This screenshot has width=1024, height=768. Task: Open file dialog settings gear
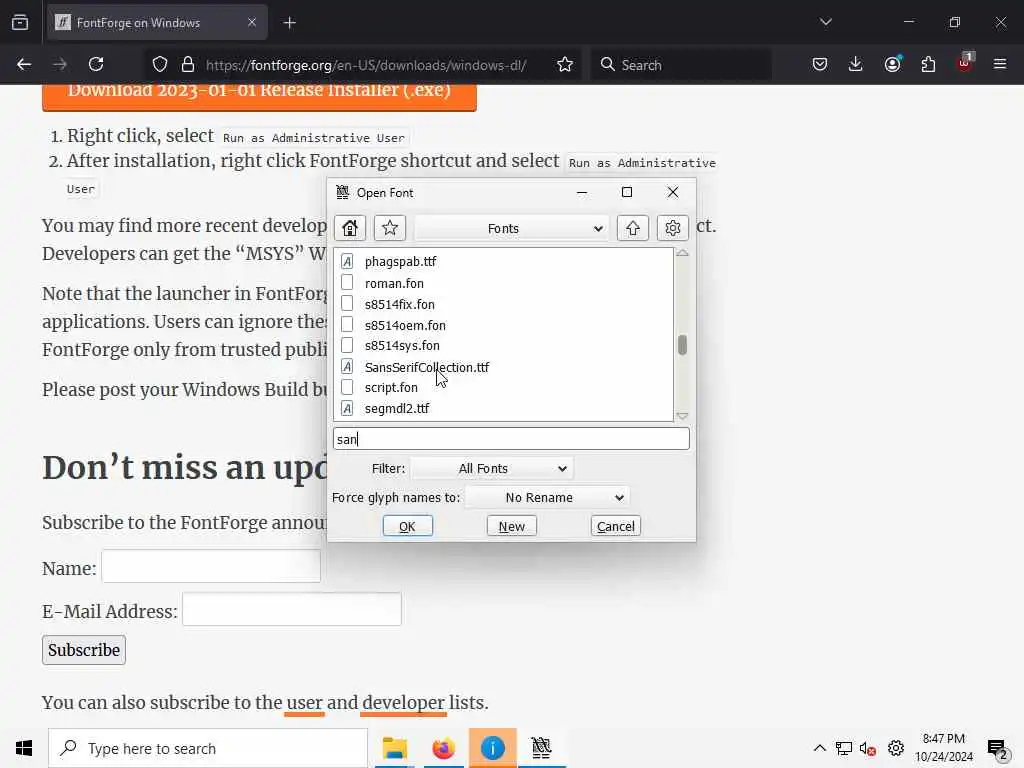[x=673, y=228]
